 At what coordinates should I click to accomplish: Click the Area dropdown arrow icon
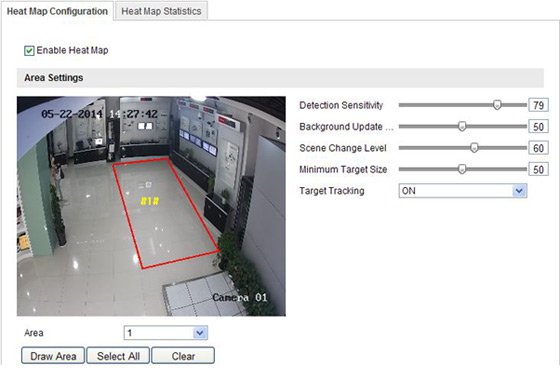click(200, 333)
